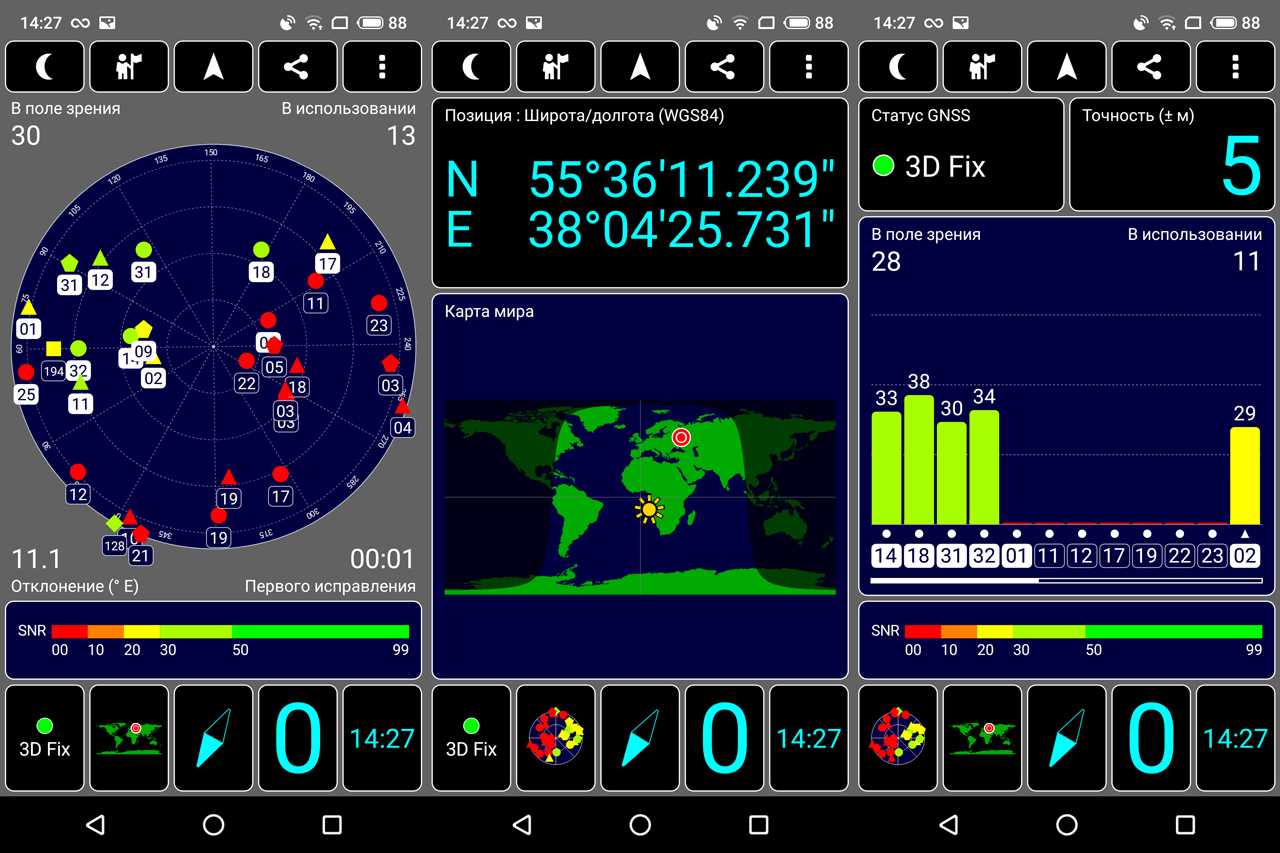The image size is (1280, 853).
Task: Toggle moon night mode on the coordinates screen
Action: pyautogui.click(x=472, y=67)
